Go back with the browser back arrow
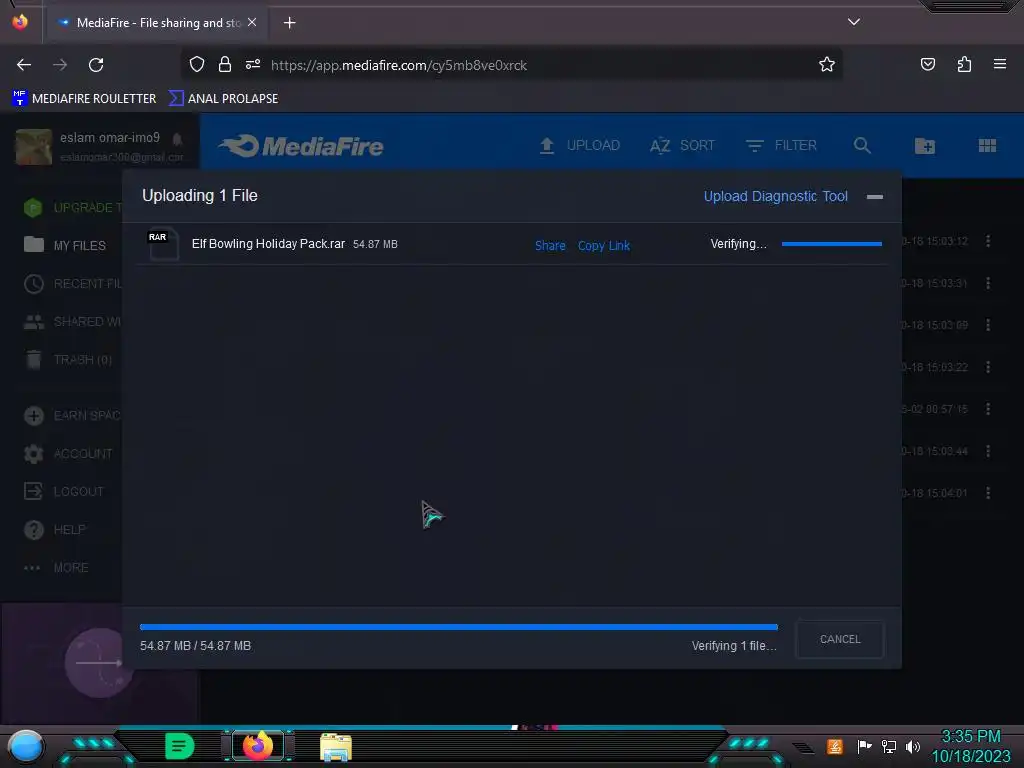This screenshot has width=1024, height=768. [24, 65]
